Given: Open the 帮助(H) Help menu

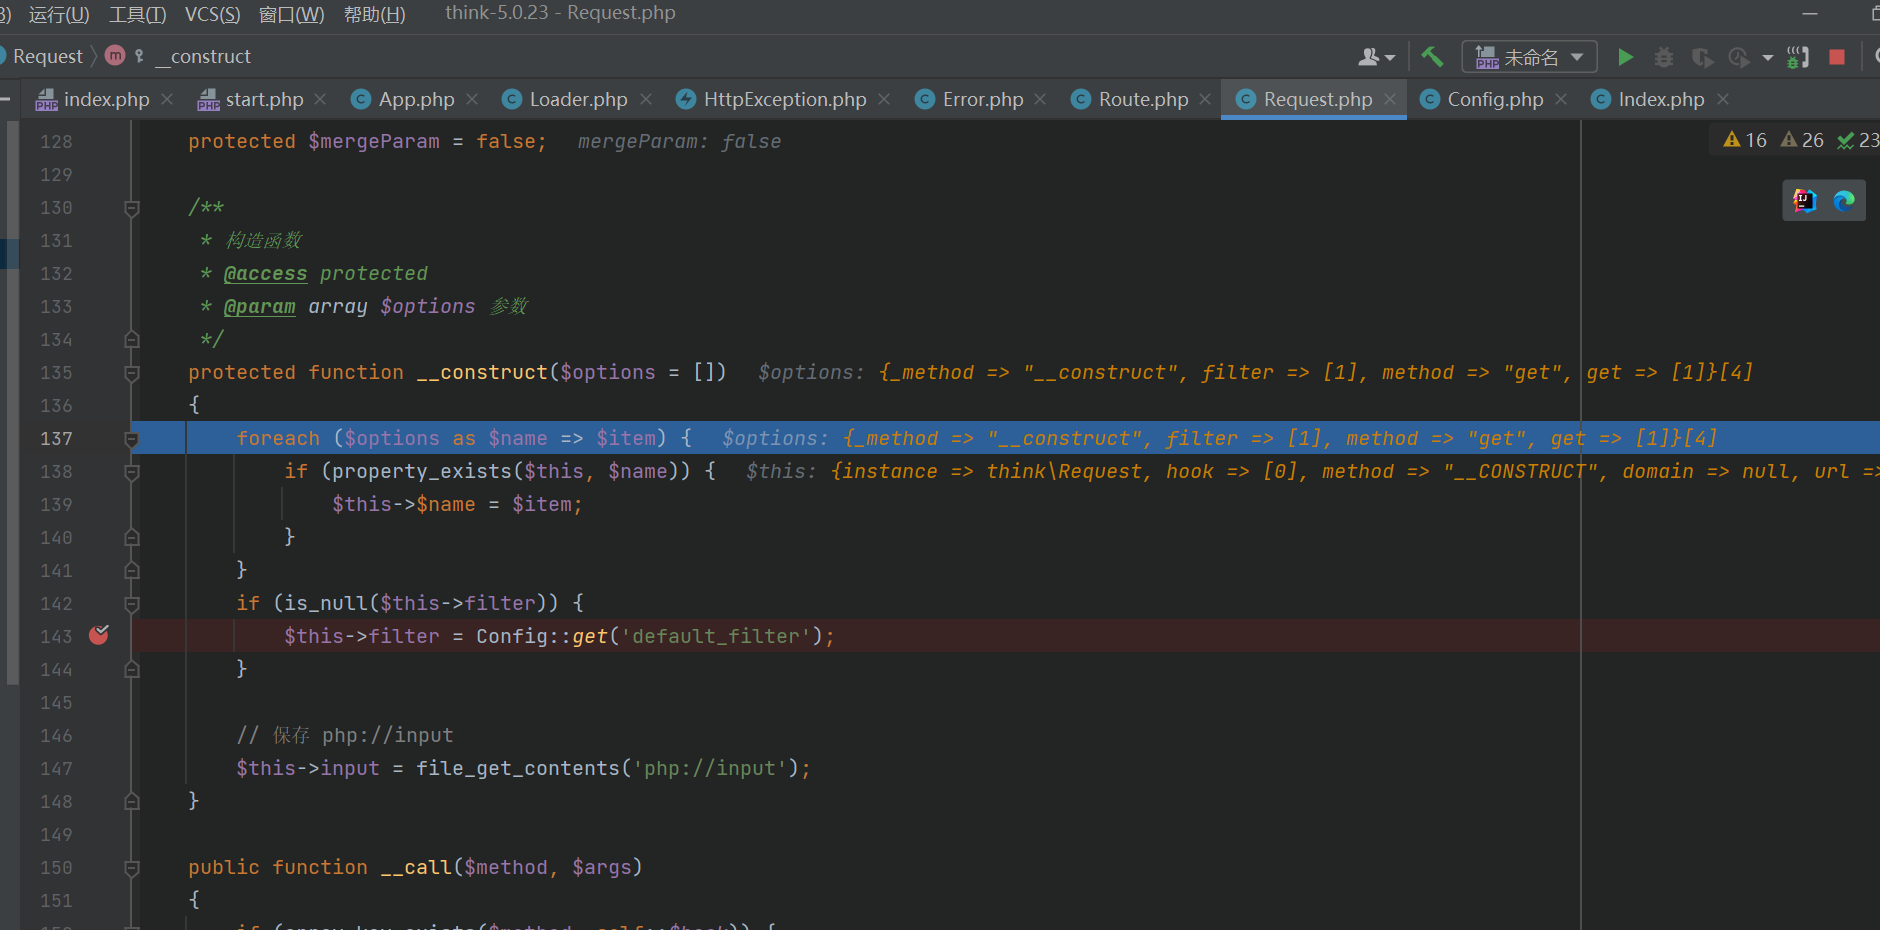Looking at the screenshot, I should pyautogui.click(x=374, y=14).
